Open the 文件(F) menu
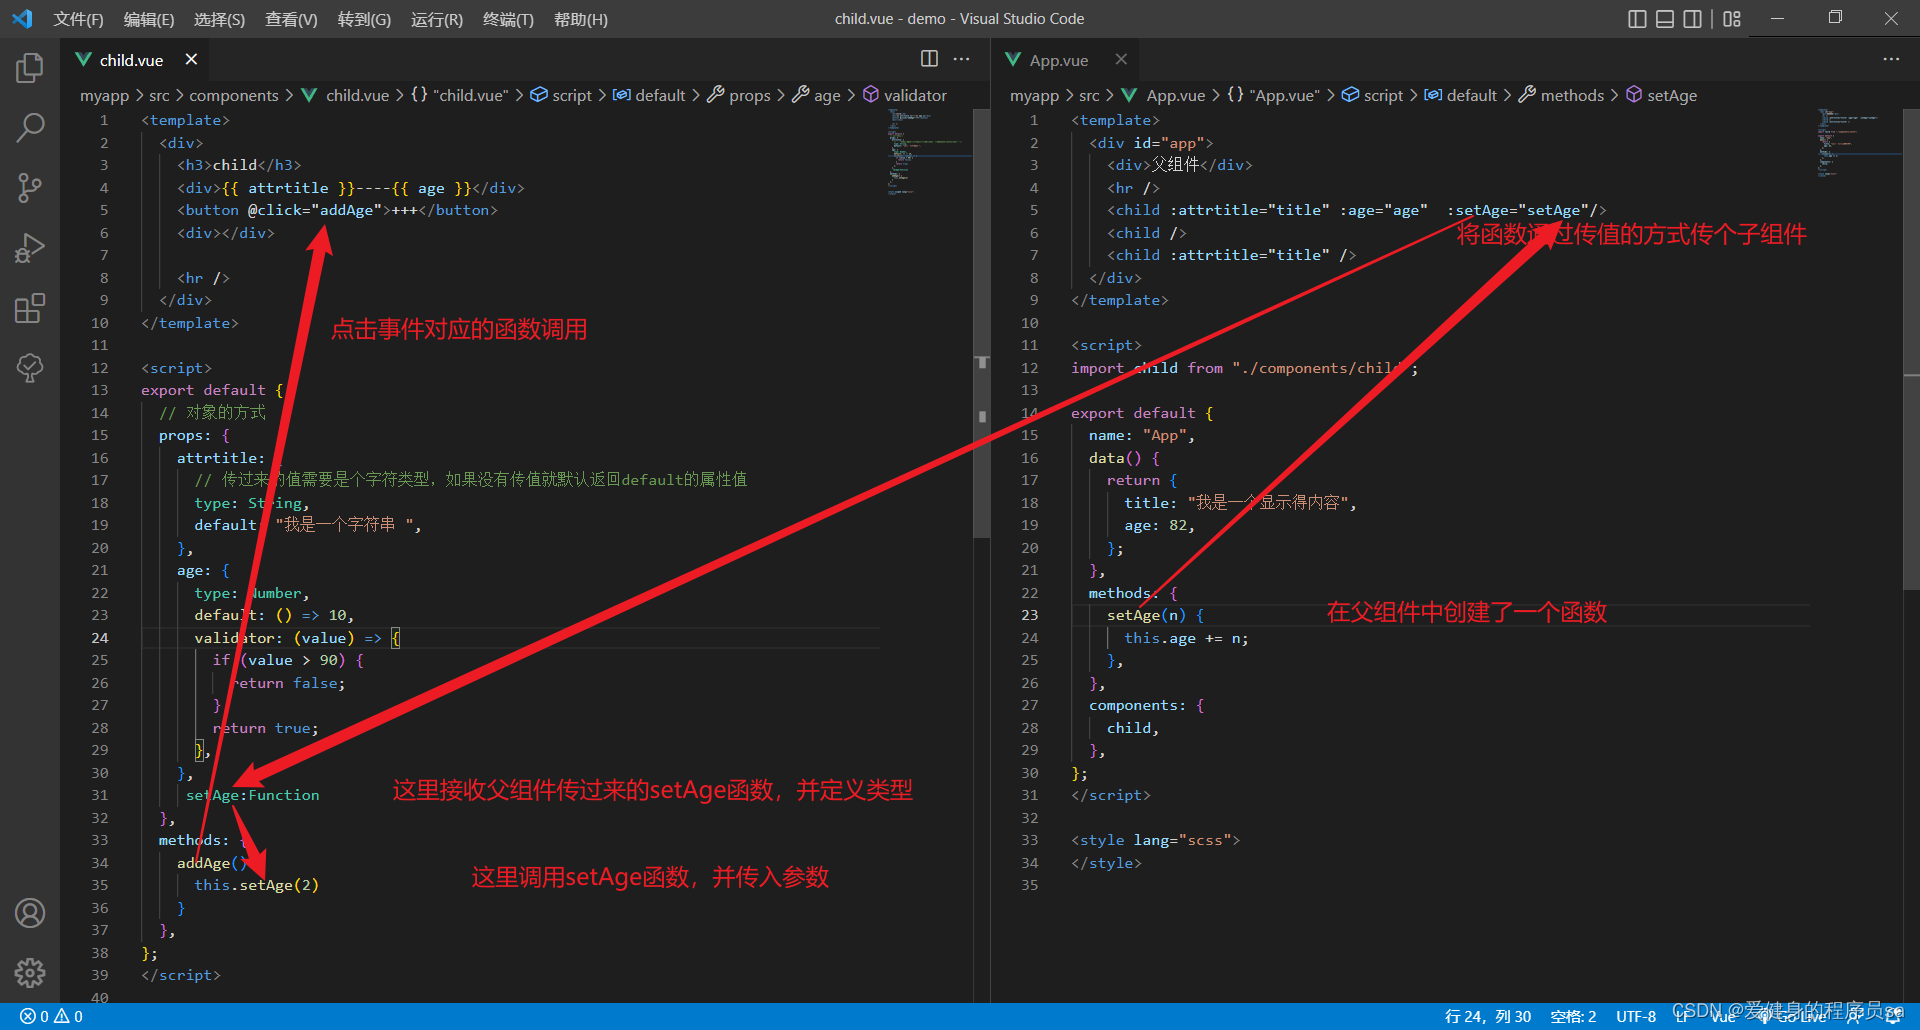Image resolution: width=1920 pixels, height=1030 pixels. 78,19
